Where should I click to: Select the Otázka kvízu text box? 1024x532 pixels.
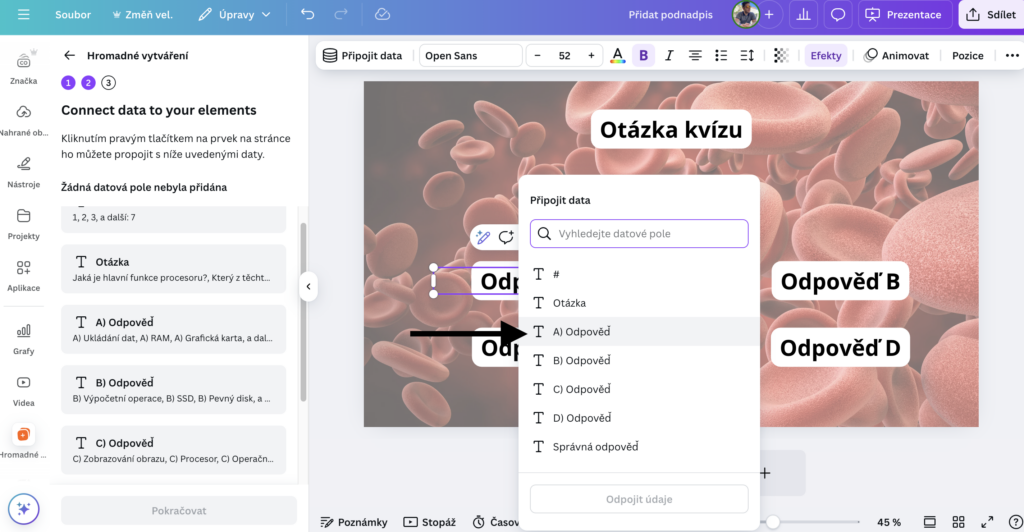671,130
